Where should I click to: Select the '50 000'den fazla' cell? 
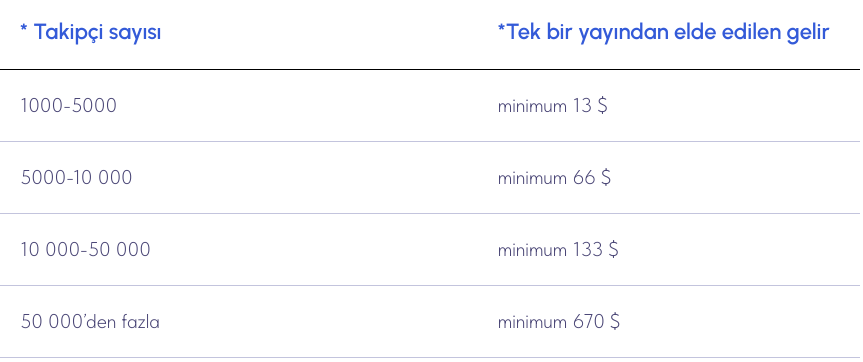(x=90, y=321)
